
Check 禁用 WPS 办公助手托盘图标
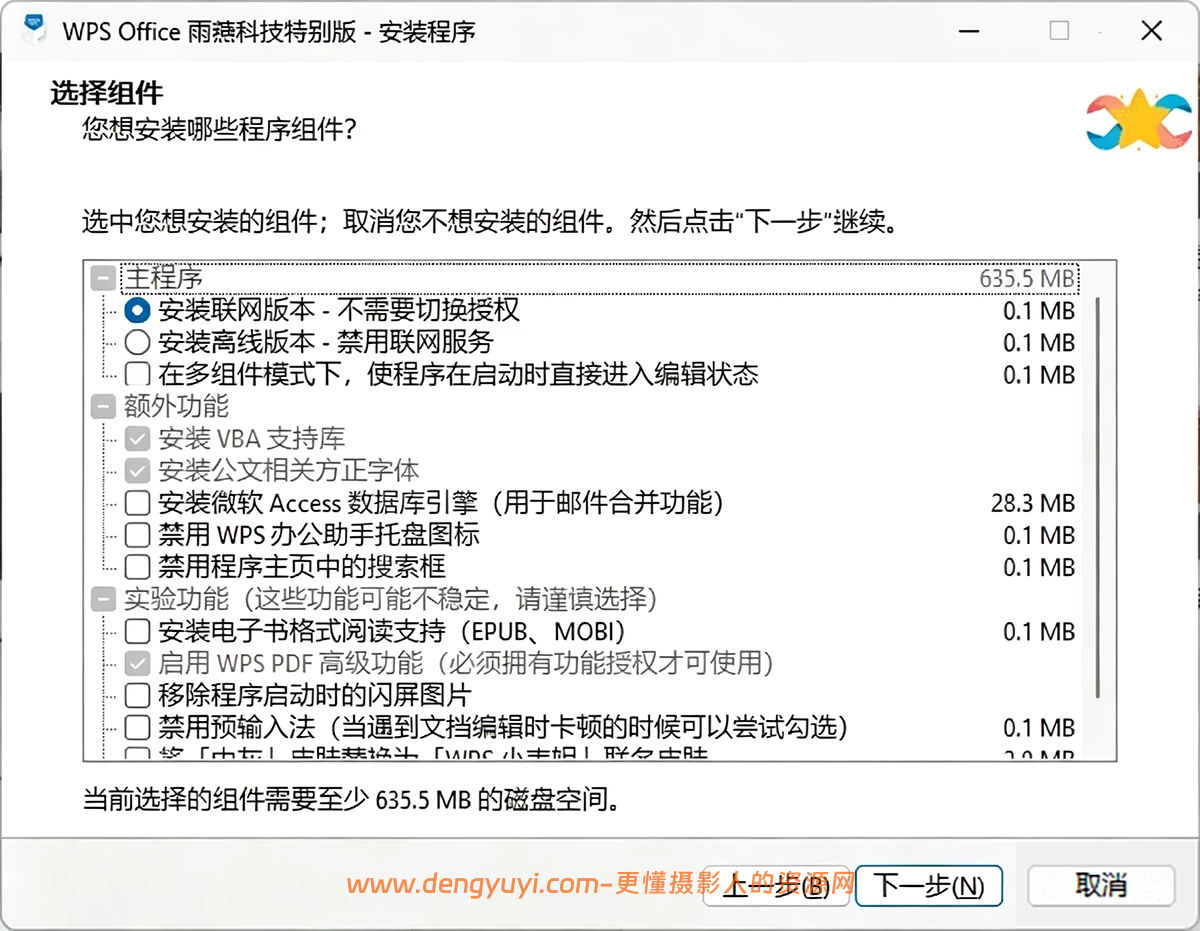click(137, 535)
